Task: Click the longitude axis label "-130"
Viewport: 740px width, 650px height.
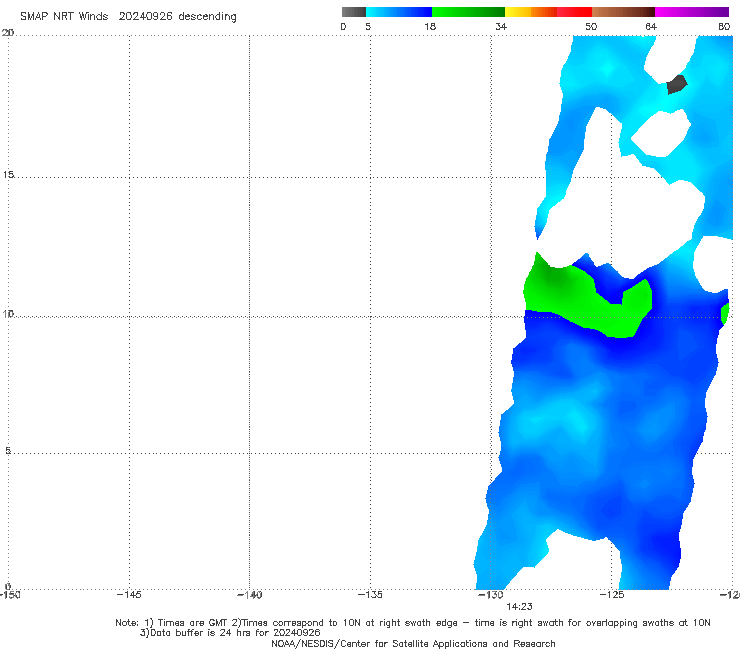Action: click(x=491, y=595)
